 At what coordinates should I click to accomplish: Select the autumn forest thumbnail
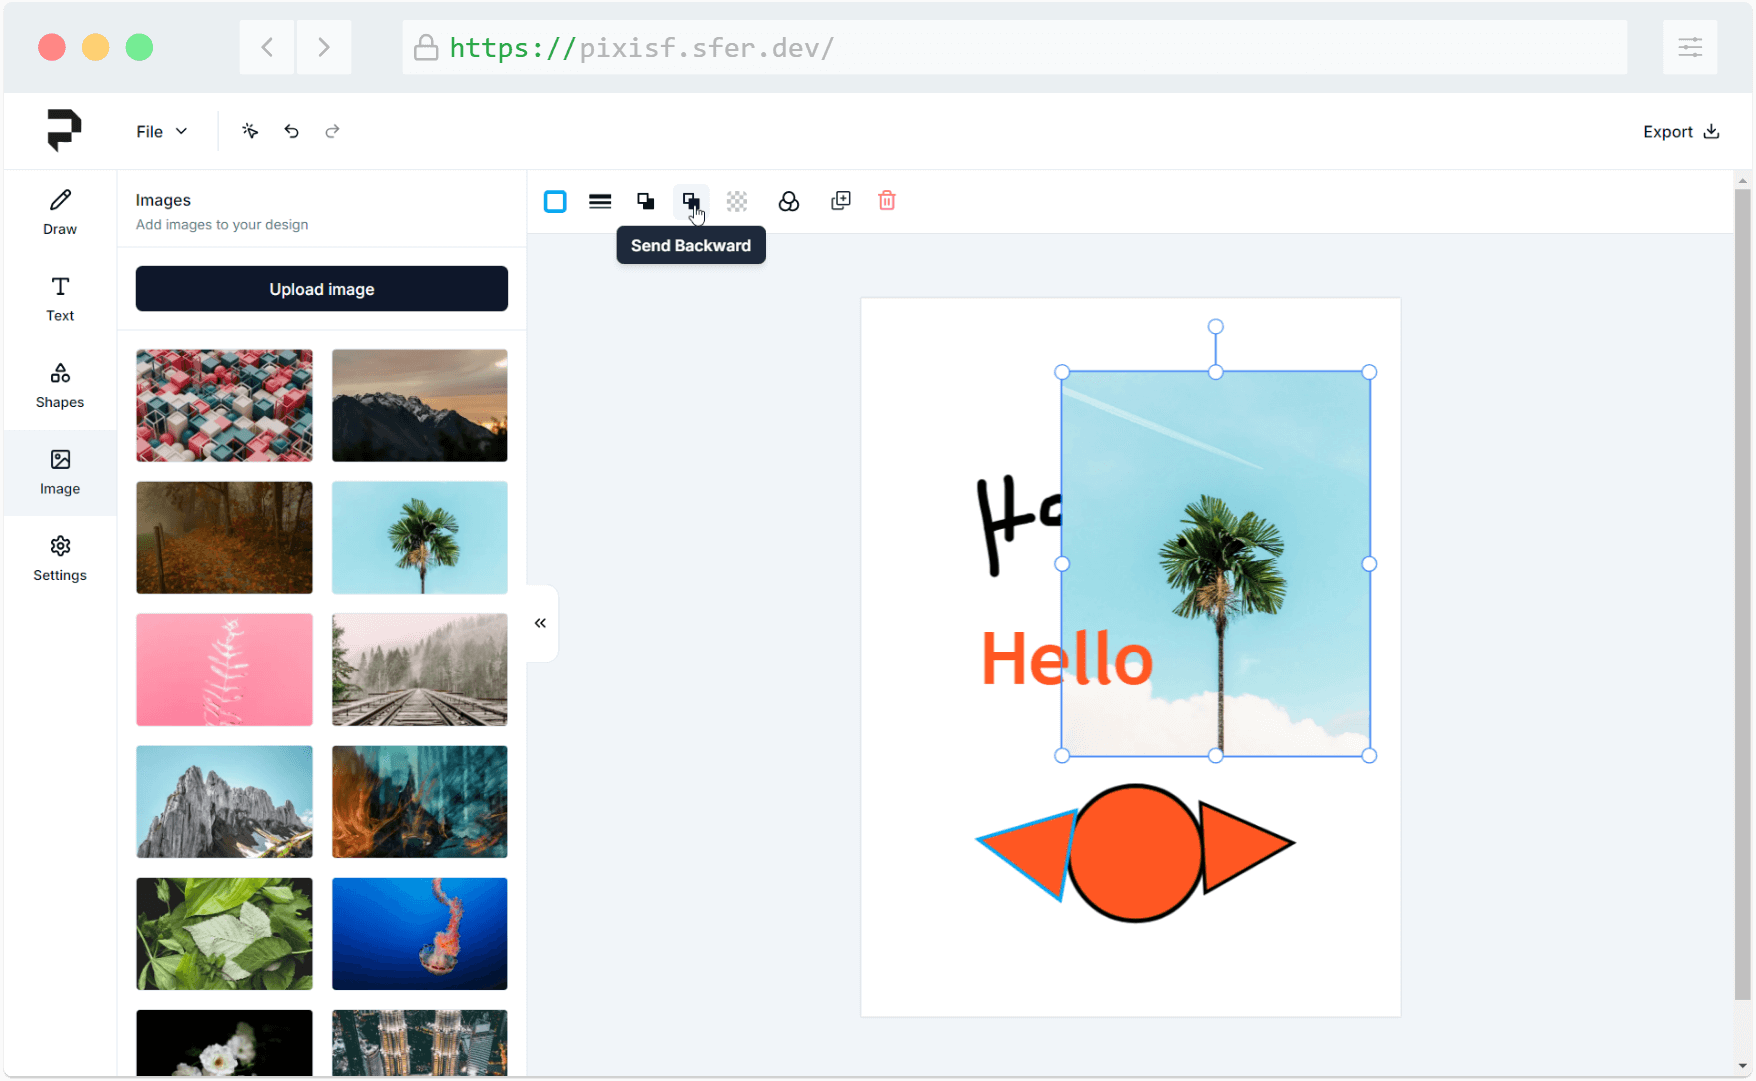coord(224,537)
